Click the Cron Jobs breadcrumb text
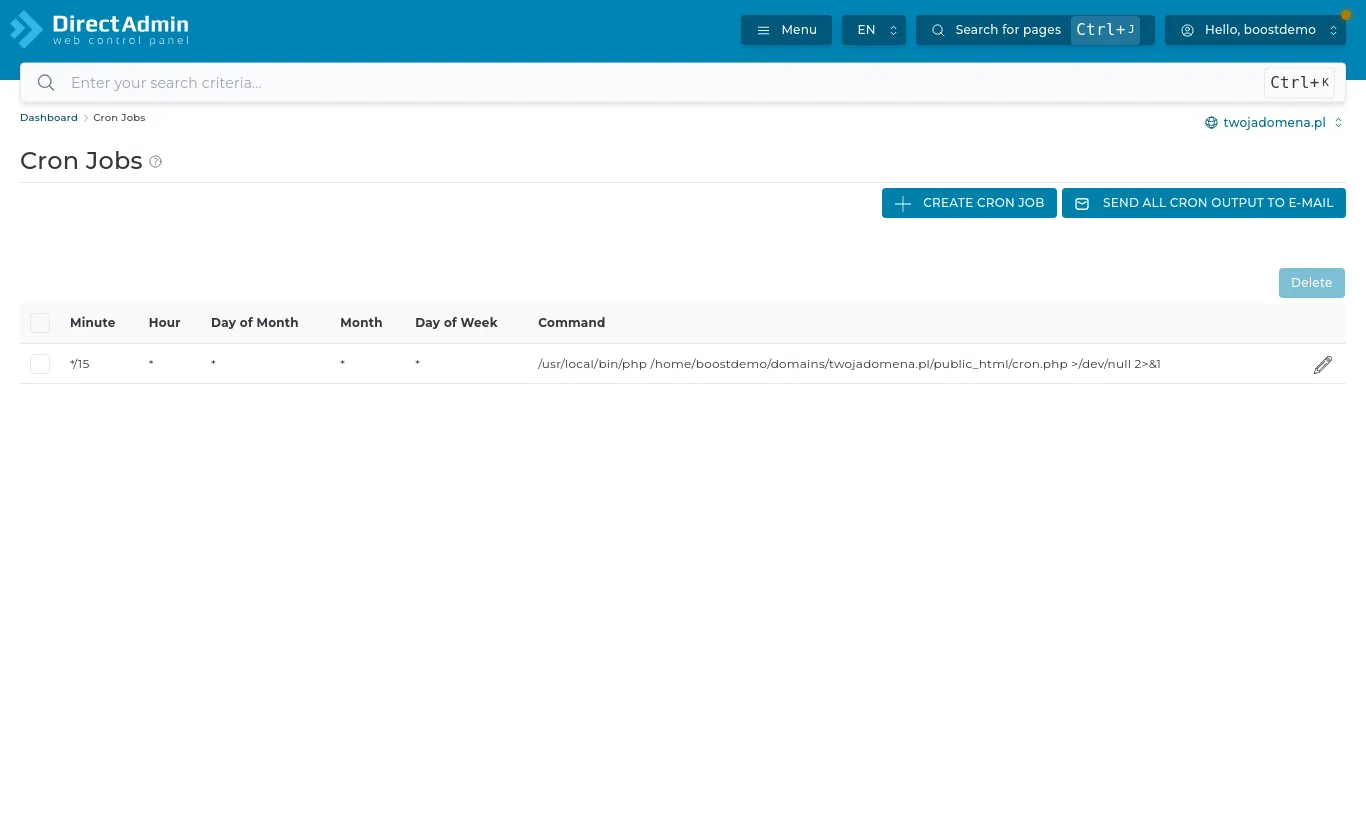This screenshot has width=1366, height=820. 119,118
